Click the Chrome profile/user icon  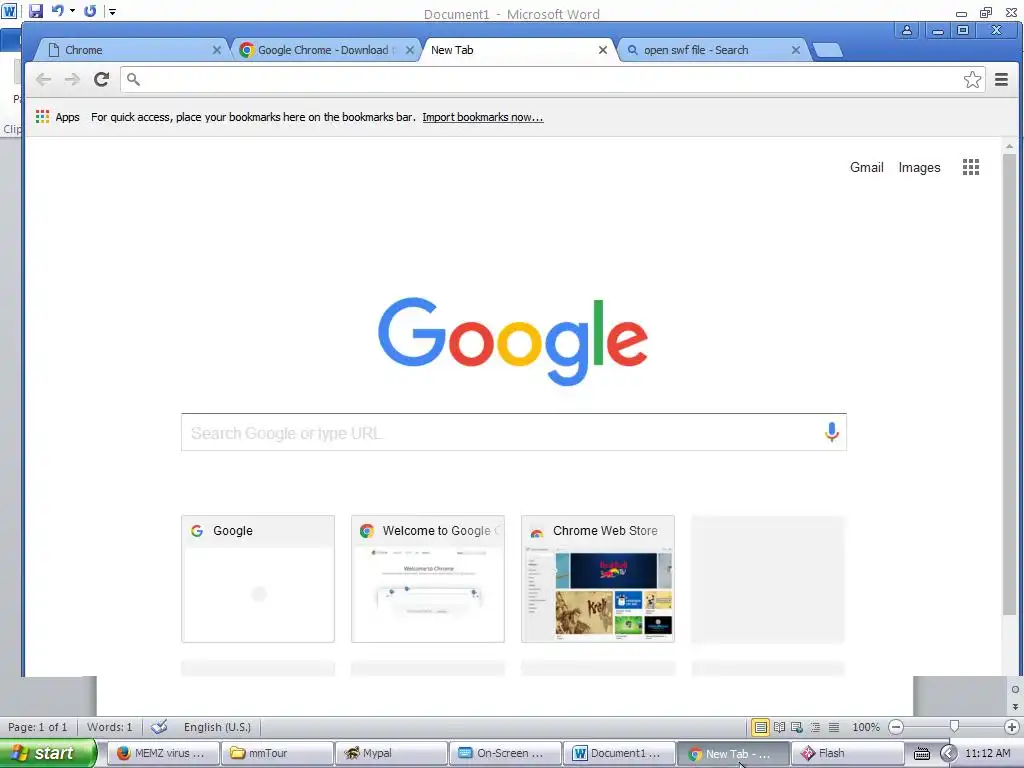pos(906,30)
